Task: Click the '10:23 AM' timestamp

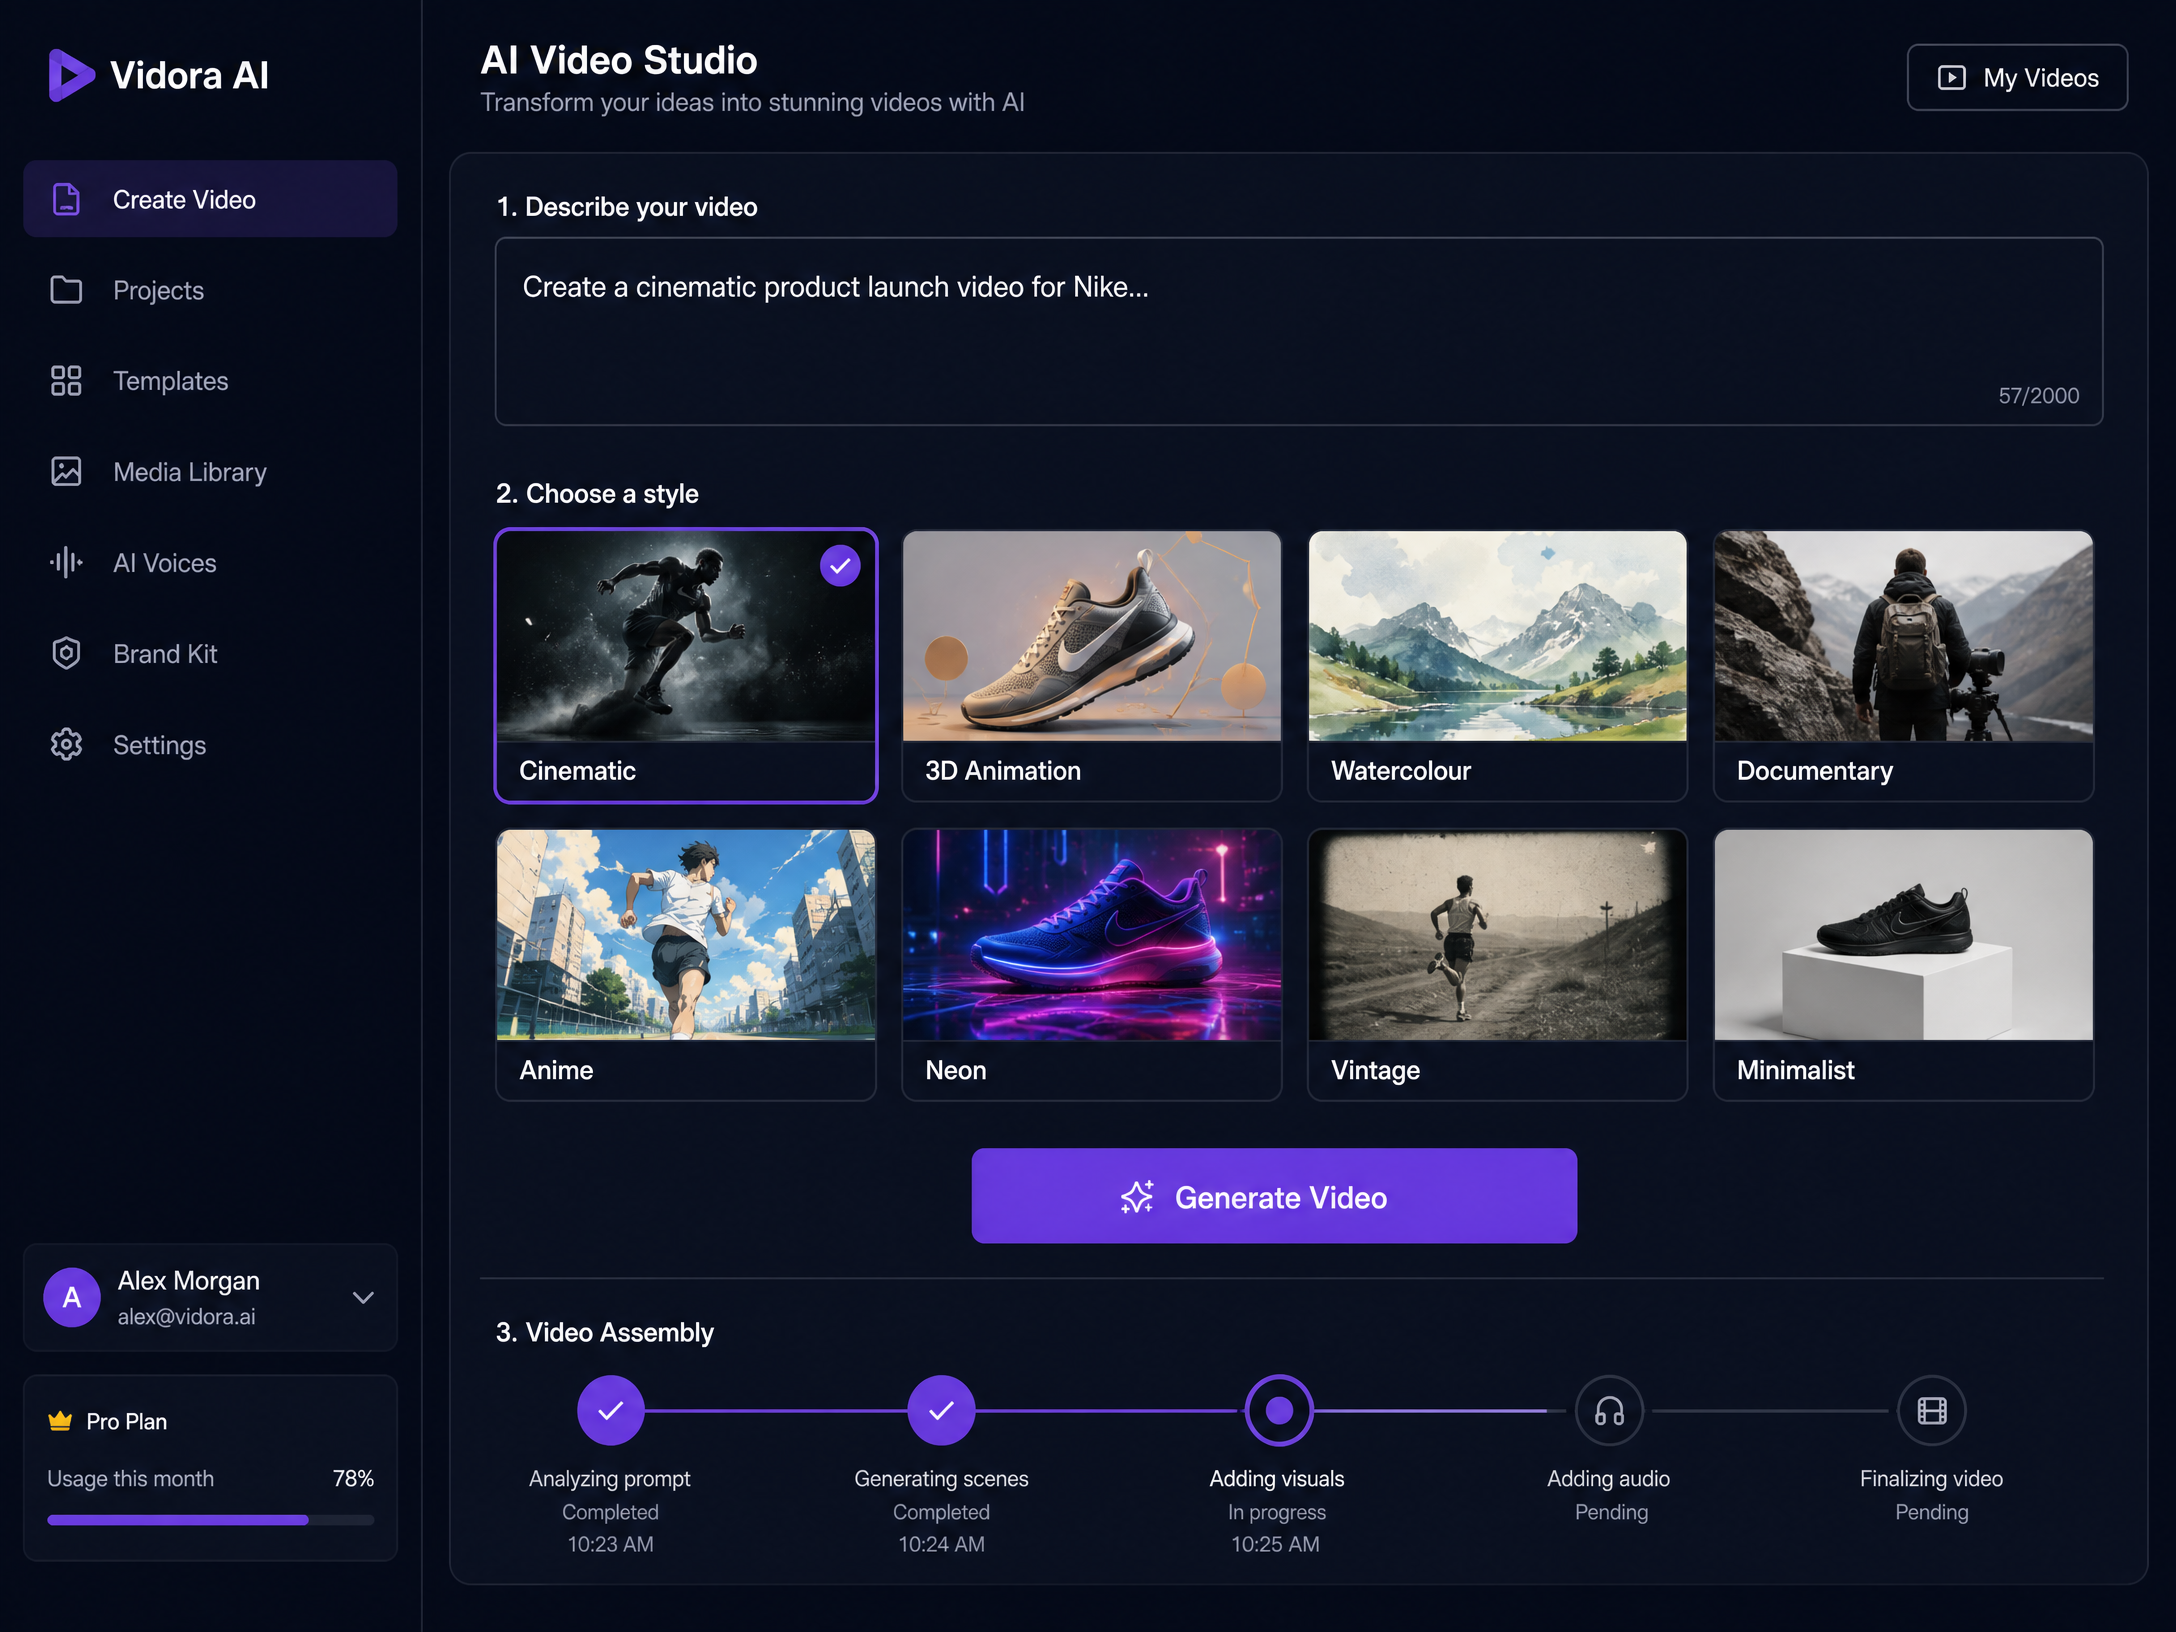Action: pos(611,1544)
